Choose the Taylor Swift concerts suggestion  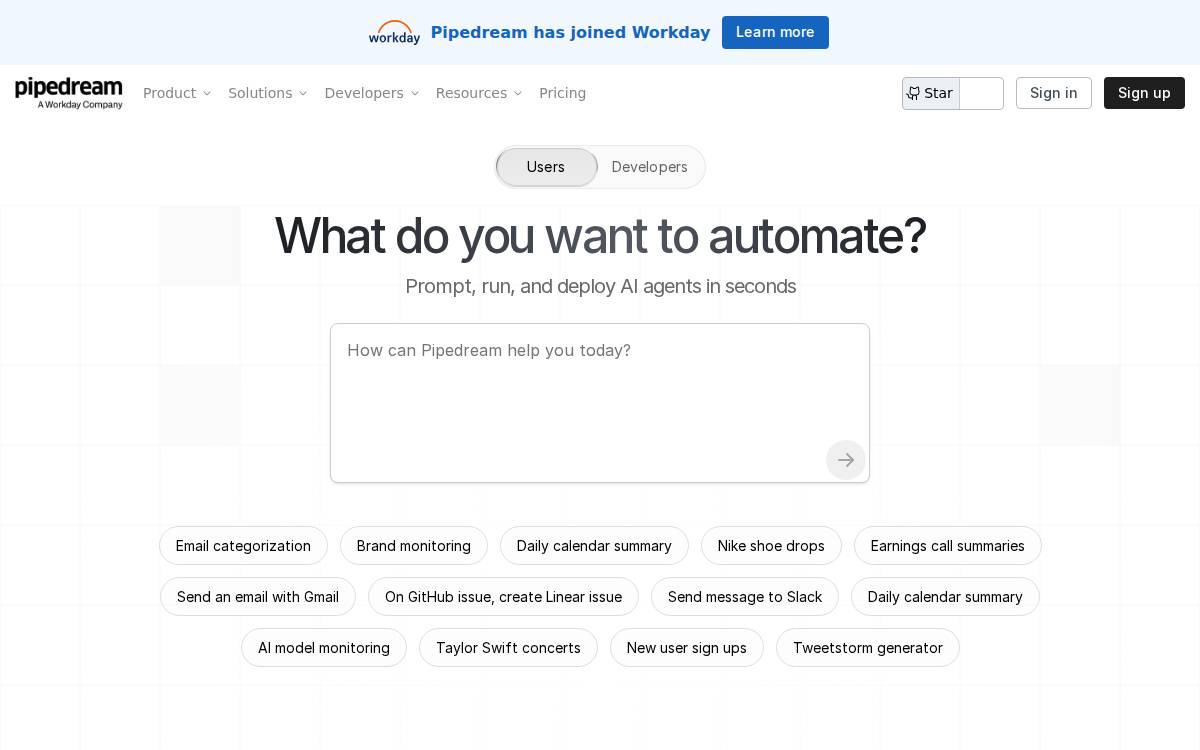(508, 648)
